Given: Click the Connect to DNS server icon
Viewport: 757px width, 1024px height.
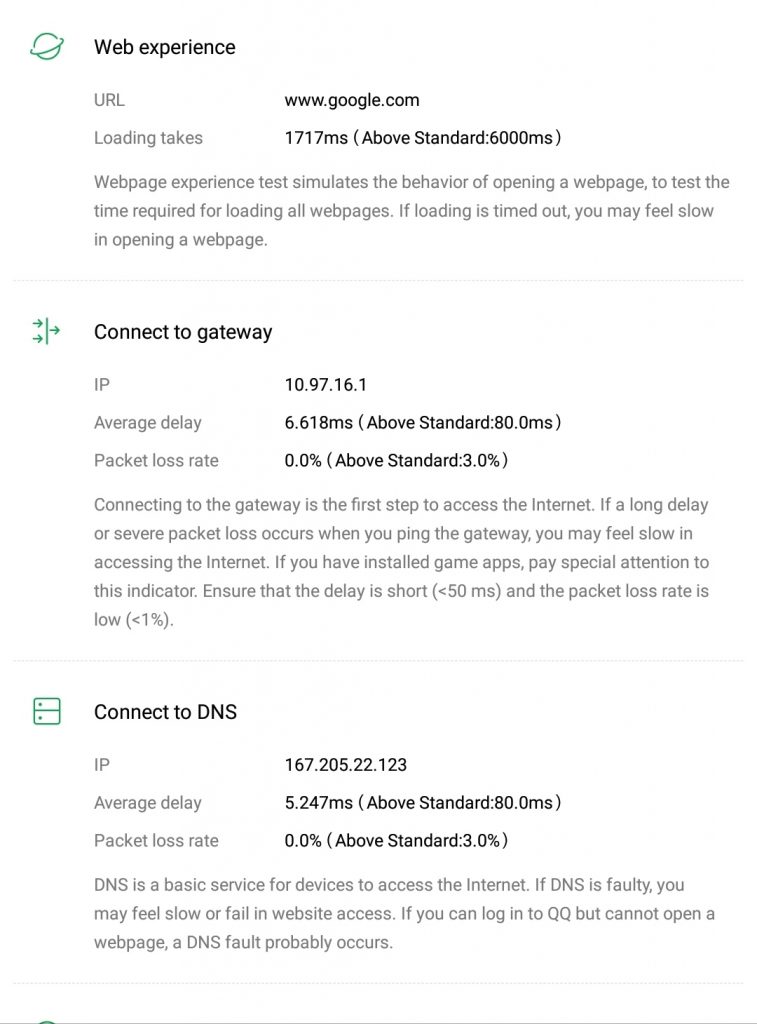Looking at the screenshot, I should [x=46, y=711].
